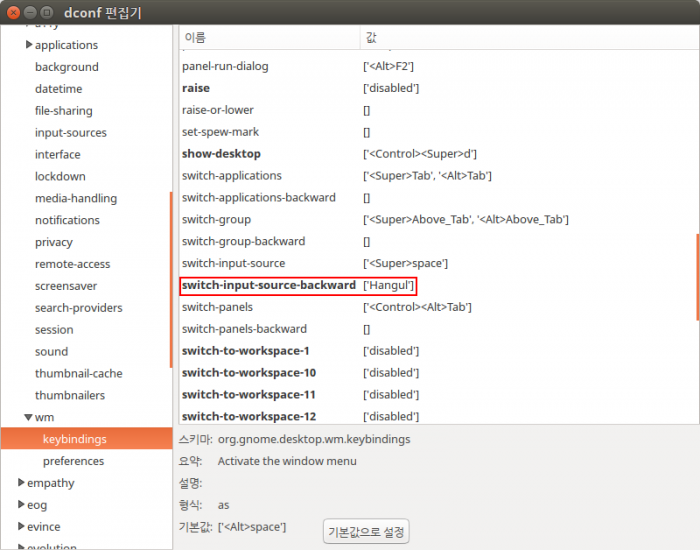Click the 기본값으로 설정 button
This screenshot has height=550, width=700.
click(x=366, y=532)
